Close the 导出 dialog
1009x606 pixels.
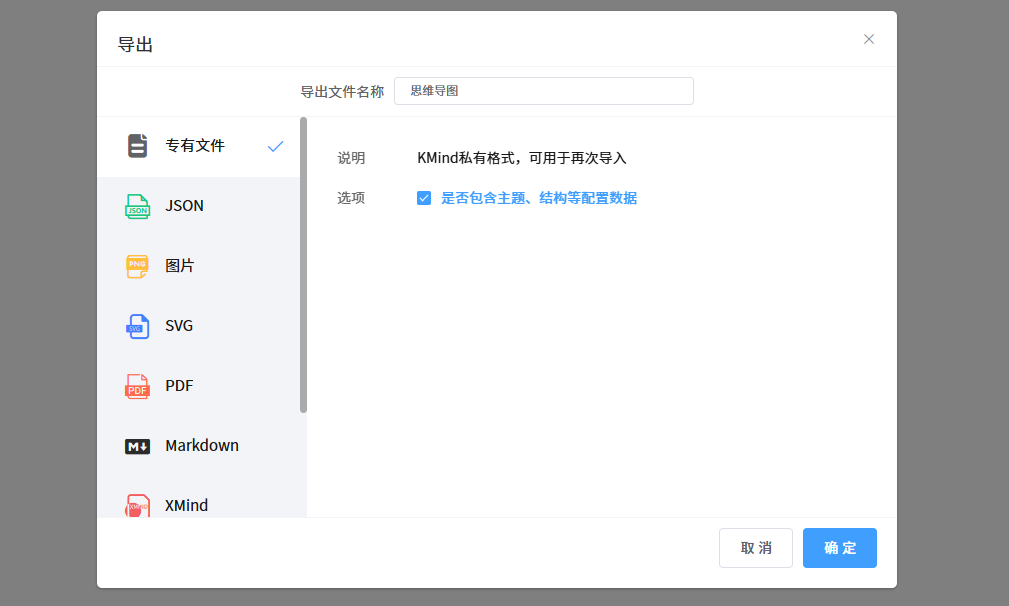click(x=868, y=39)
